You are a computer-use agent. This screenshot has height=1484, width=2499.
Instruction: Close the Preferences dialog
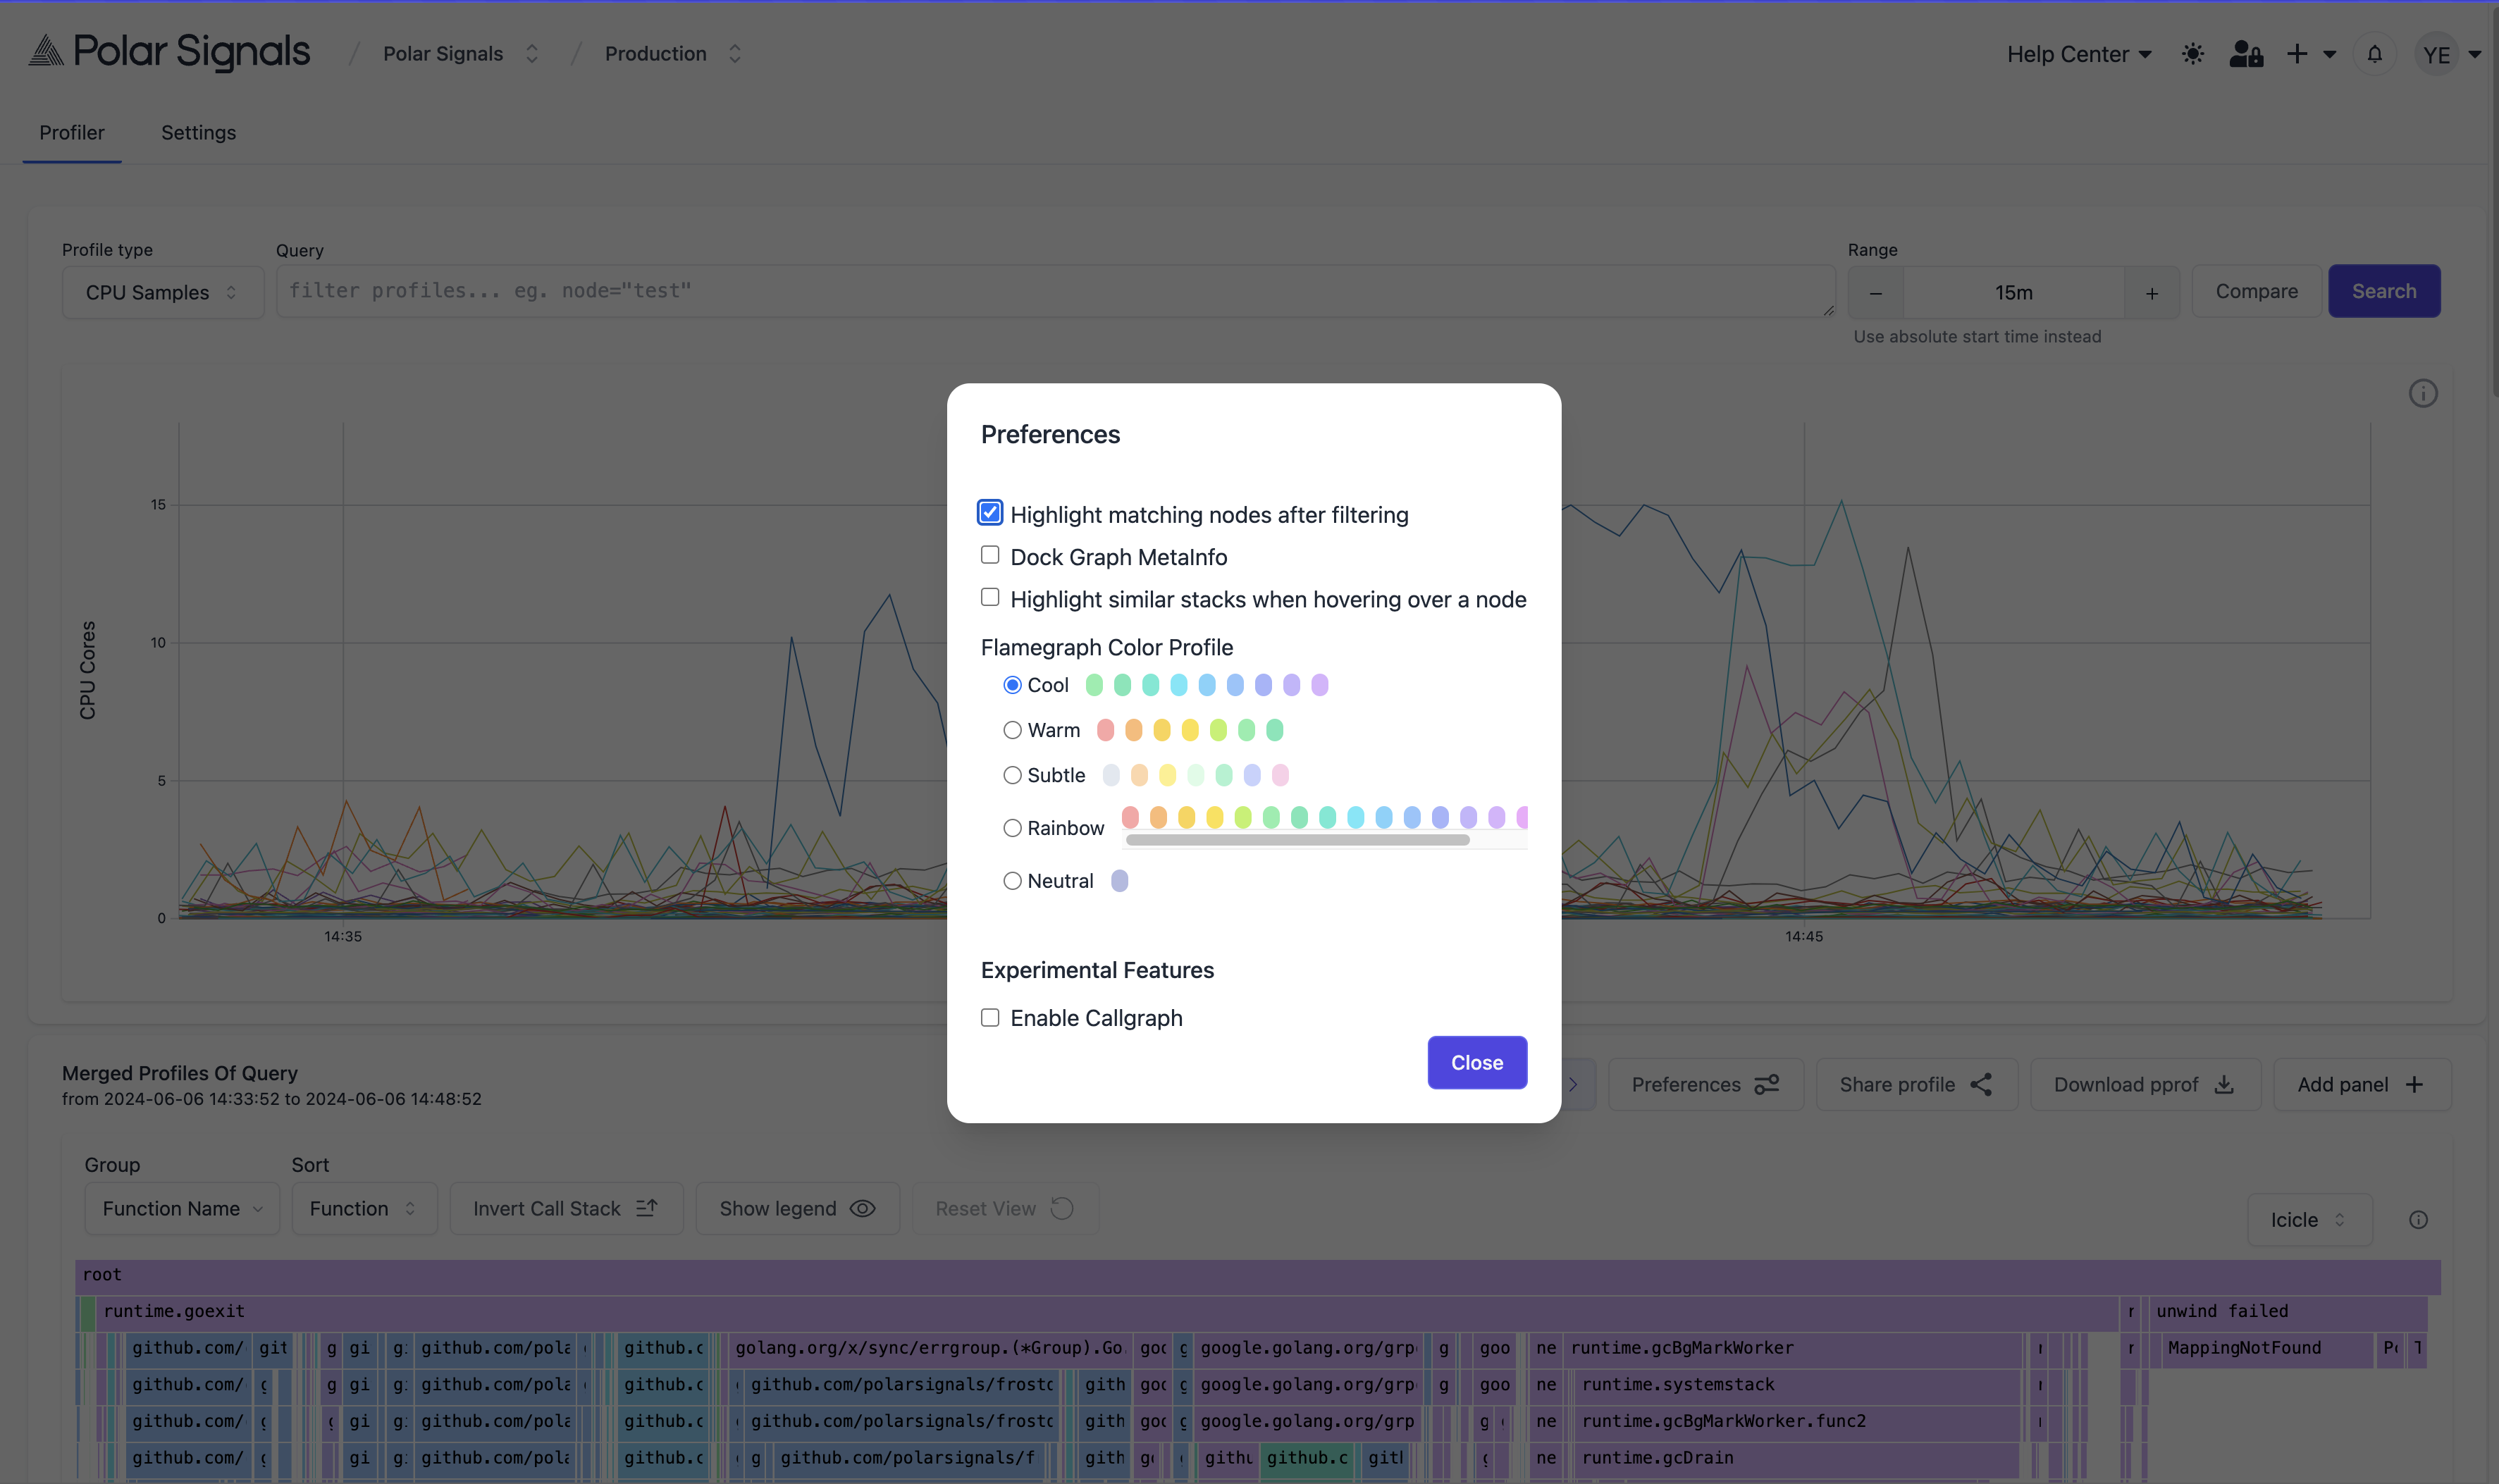pyautogui.click(x=1477, y=1062)
